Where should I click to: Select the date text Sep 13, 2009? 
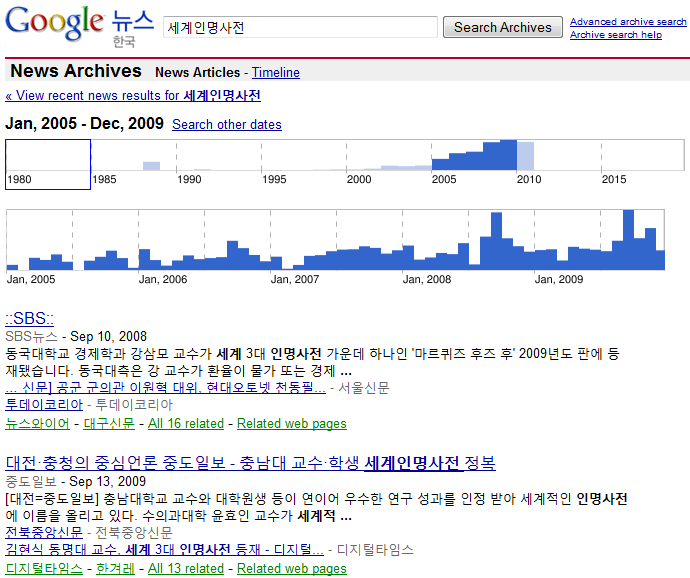tap(107, 481)
